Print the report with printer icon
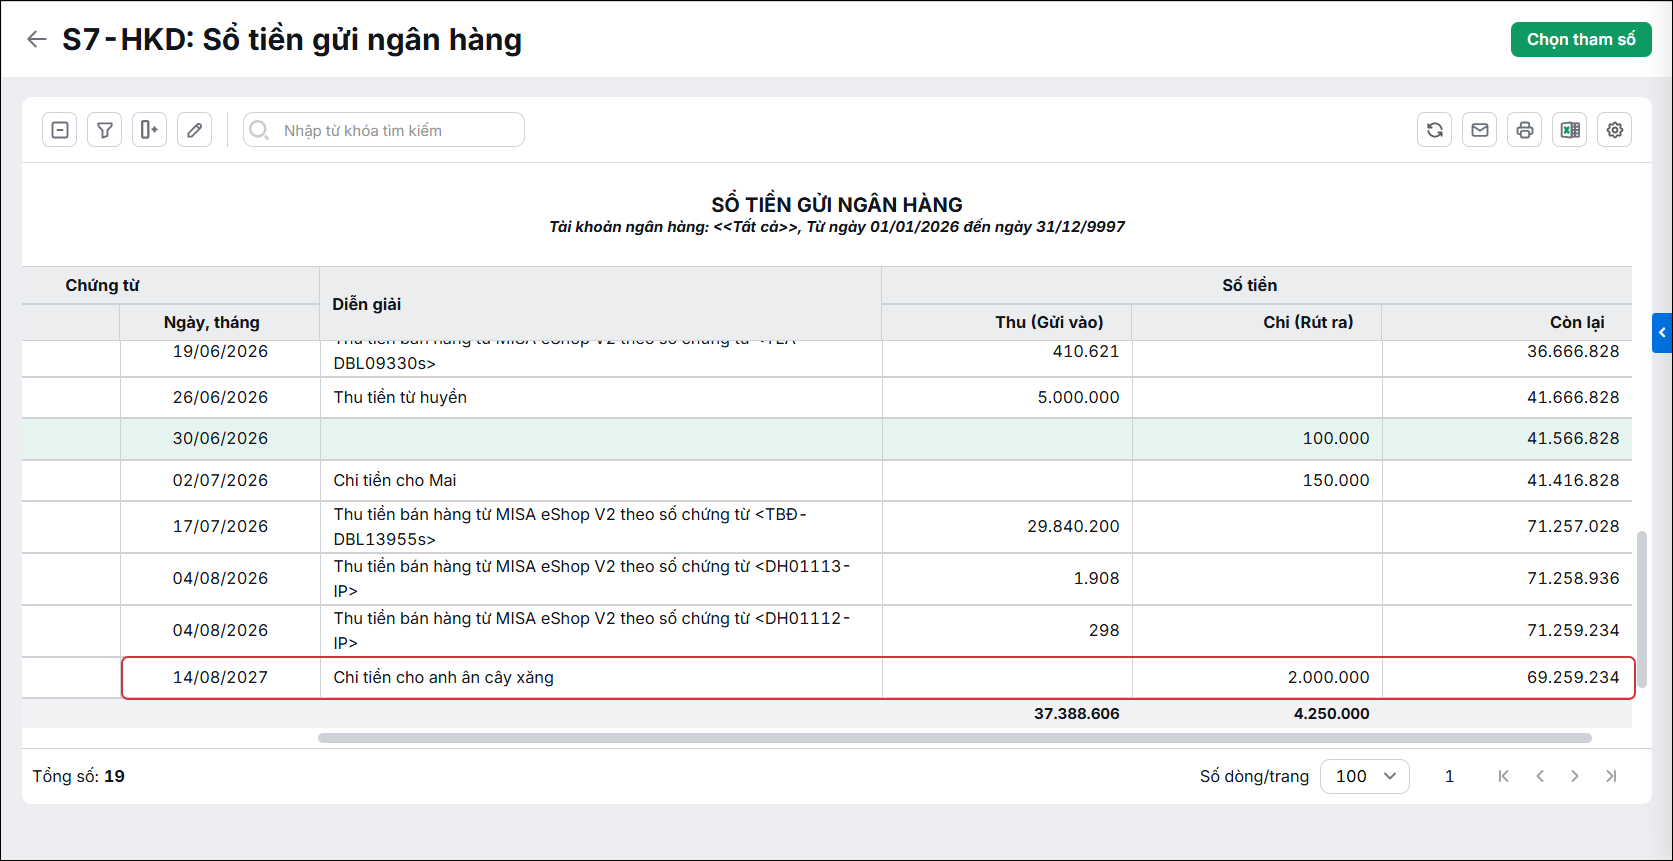 coord(1525,130)
